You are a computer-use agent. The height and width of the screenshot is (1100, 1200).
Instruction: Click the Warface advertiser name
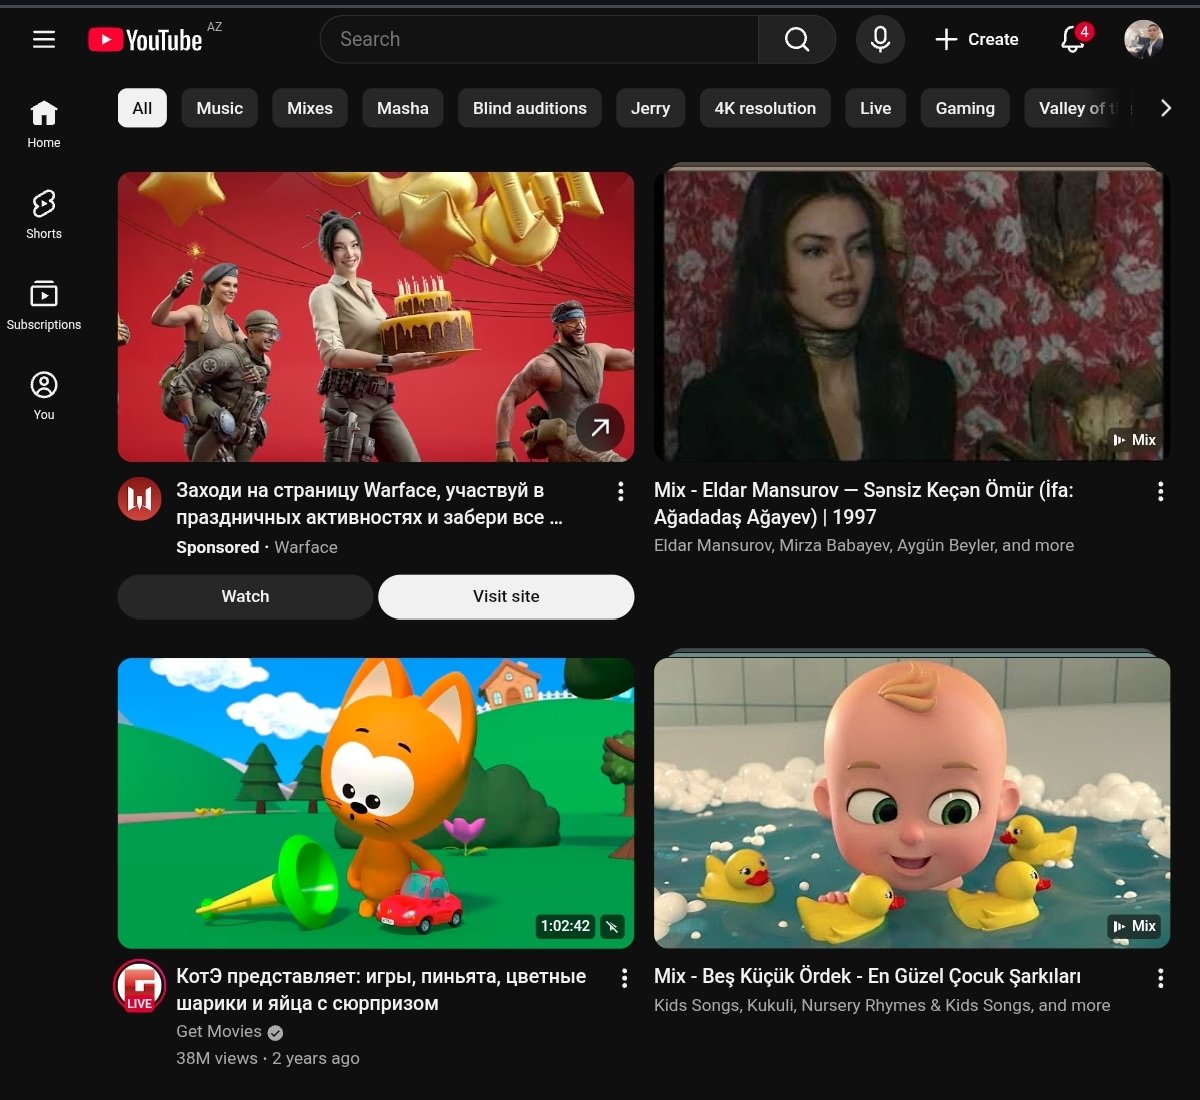[x=306, y=547]
